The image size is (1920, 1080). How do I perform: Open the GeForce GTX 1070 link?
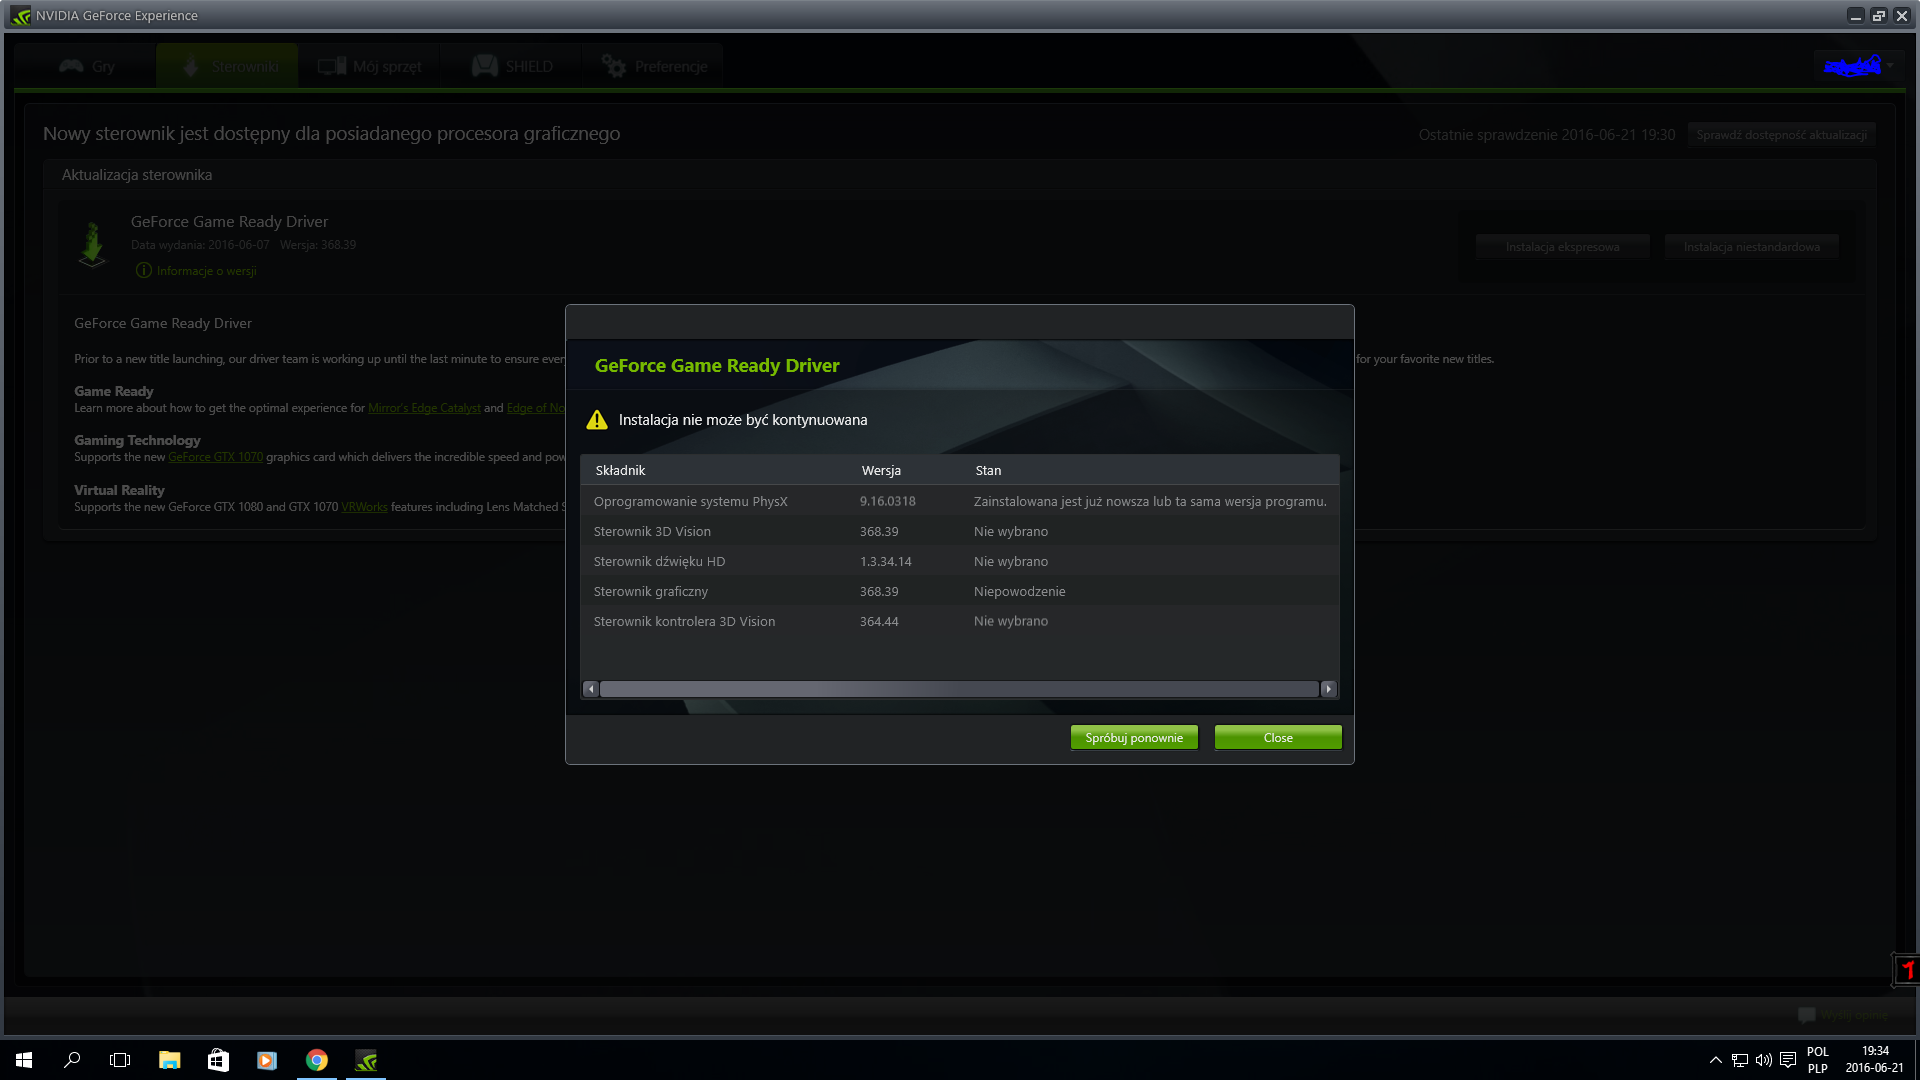215,457
